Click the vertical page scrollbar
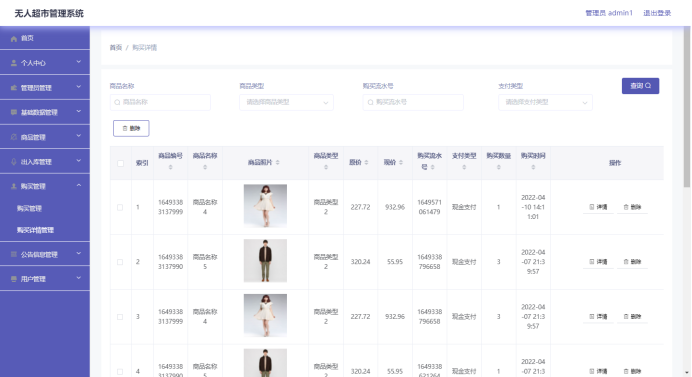Screen dimensions: 692x377 point(687,107)
